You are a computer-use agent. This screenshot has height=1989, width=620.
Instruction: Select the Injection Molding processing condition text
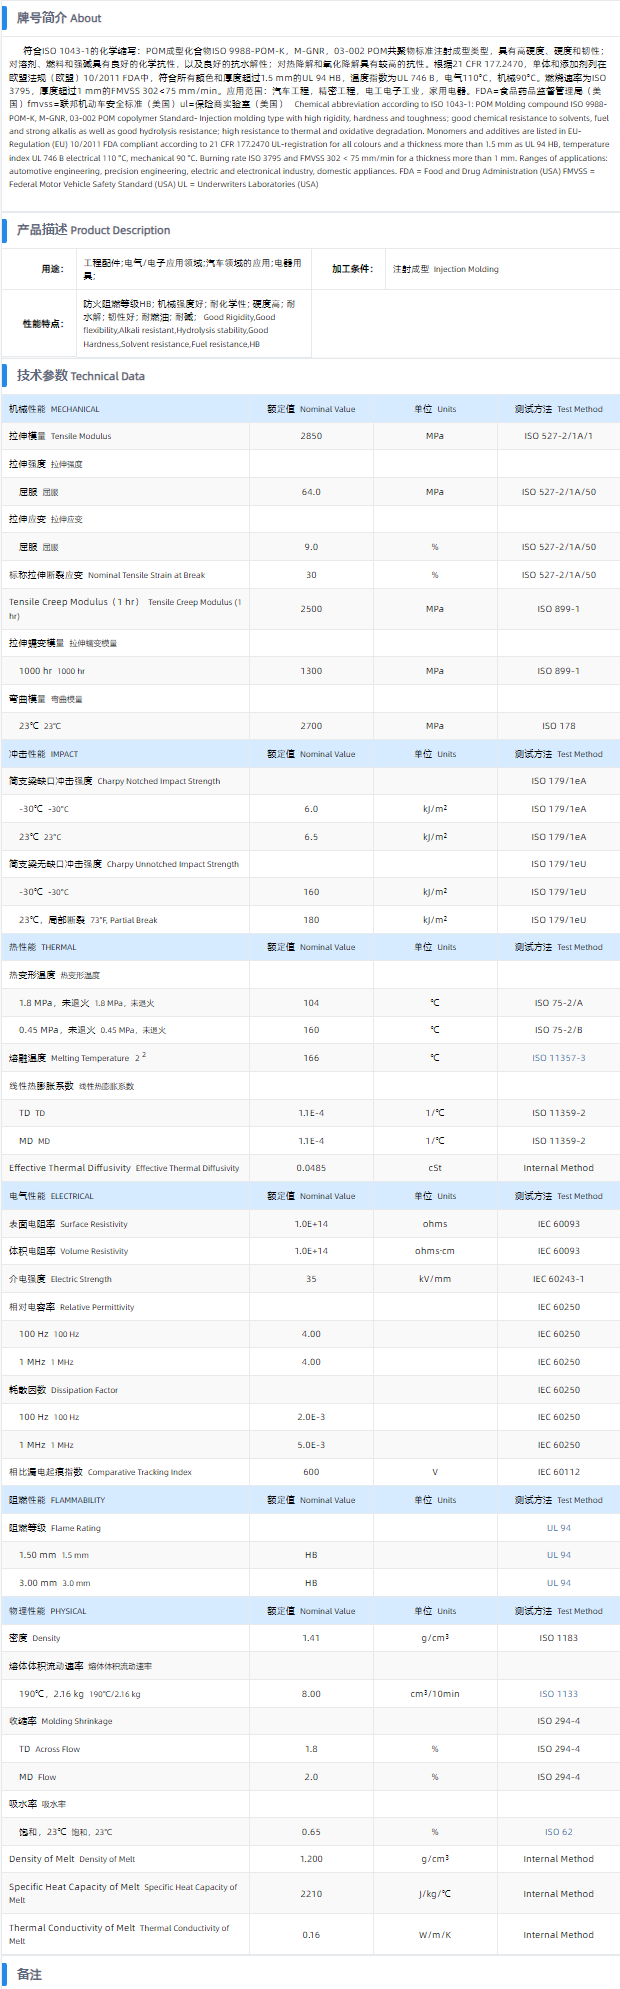pos(446,269)
